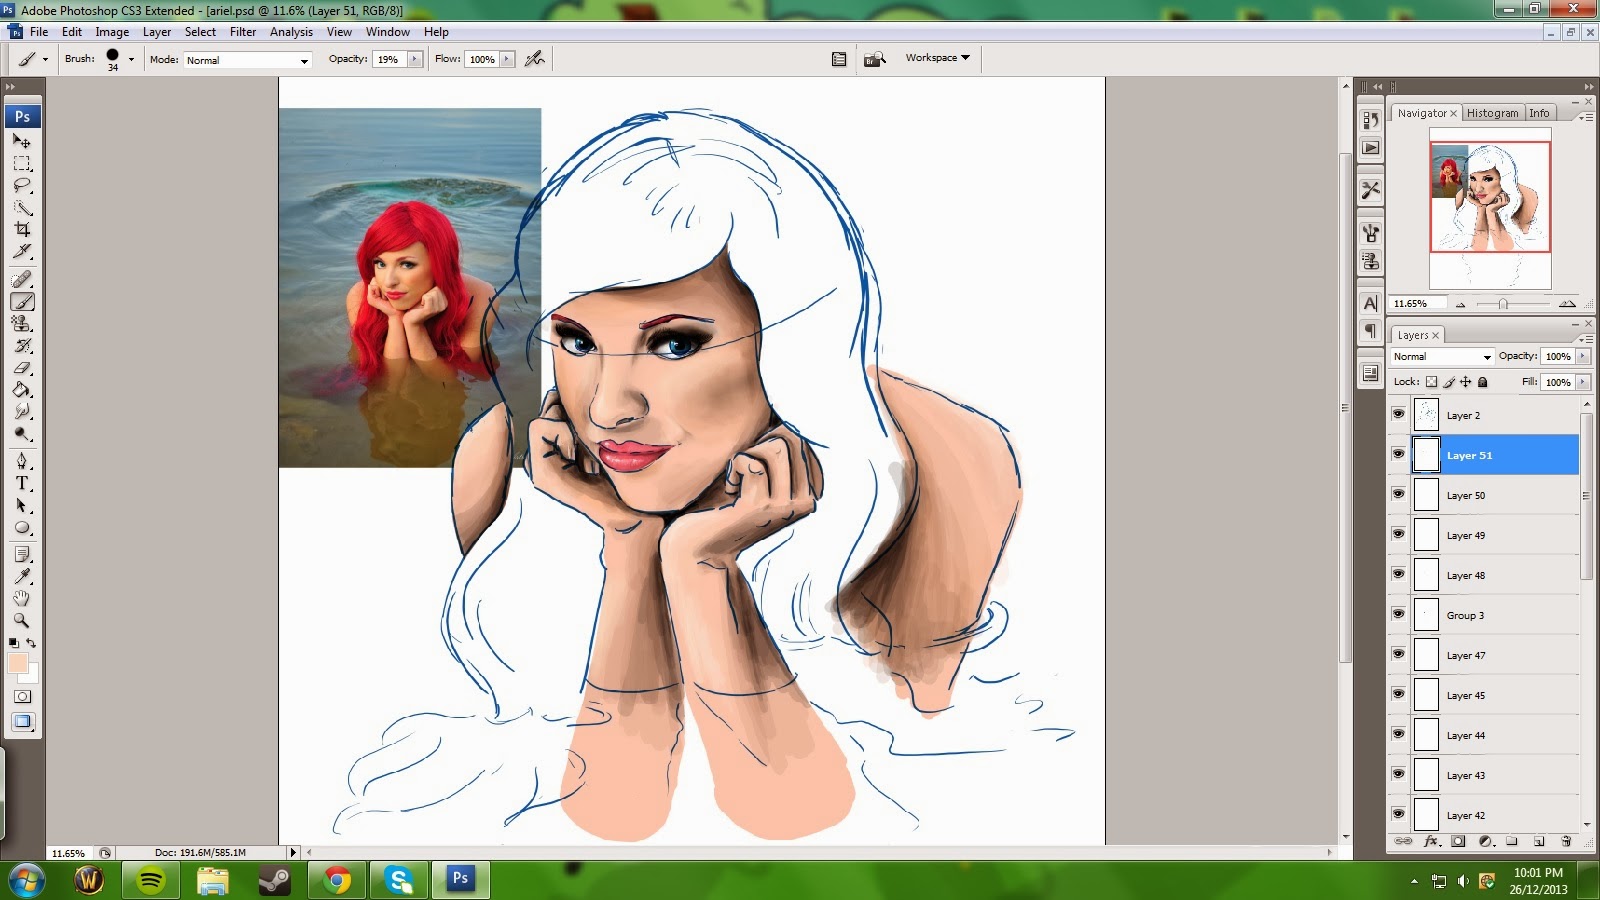Open the Filter menu

[243, 32]
